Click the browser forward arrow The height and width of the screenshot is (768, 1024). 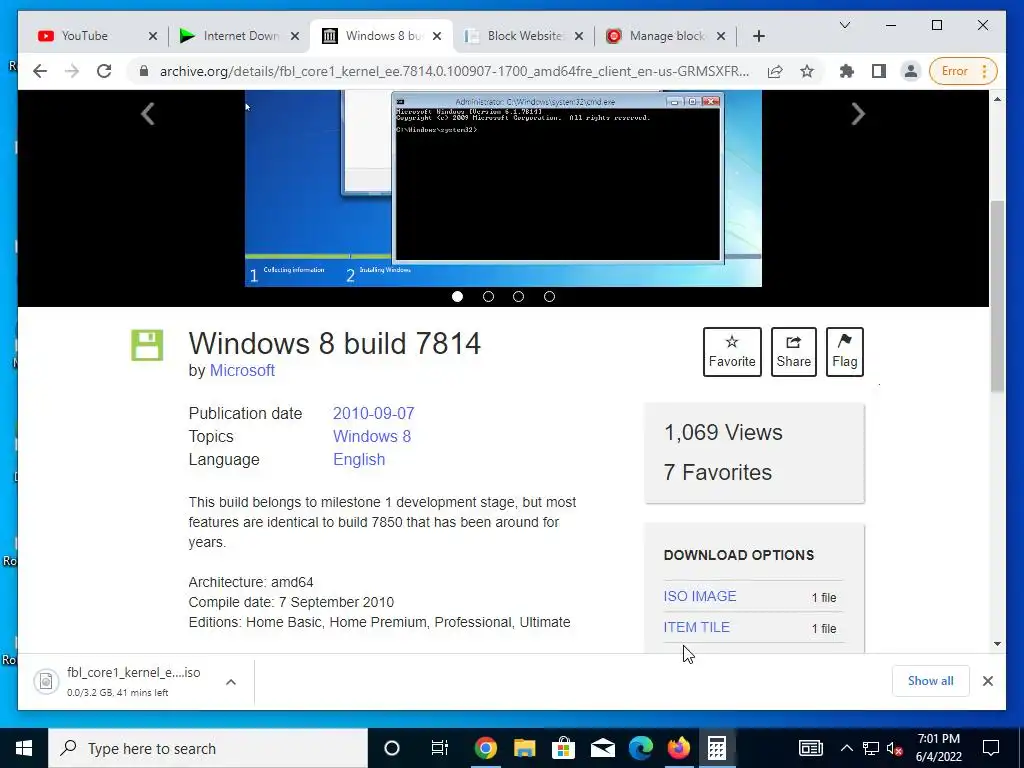[x=72, y=71]
